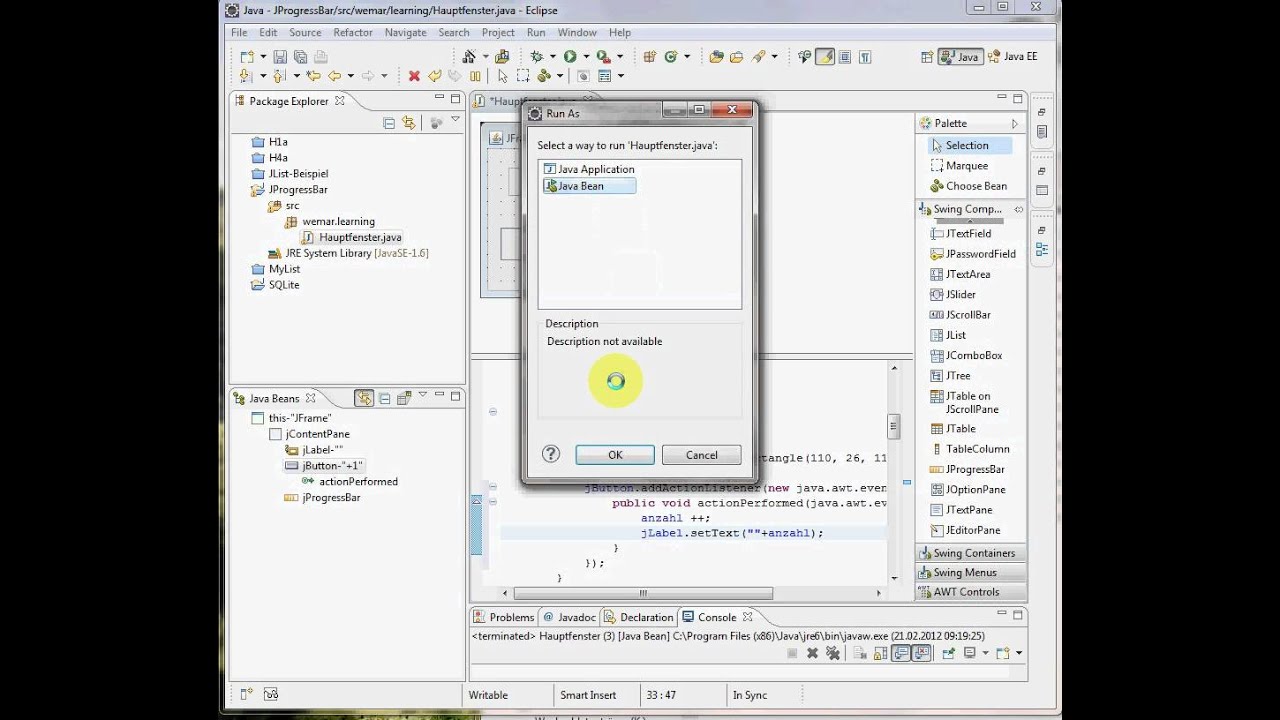The width and height of the screenshot is (1280, 720).
Task: Open the Refactor menu
Action: click(353, 32)
